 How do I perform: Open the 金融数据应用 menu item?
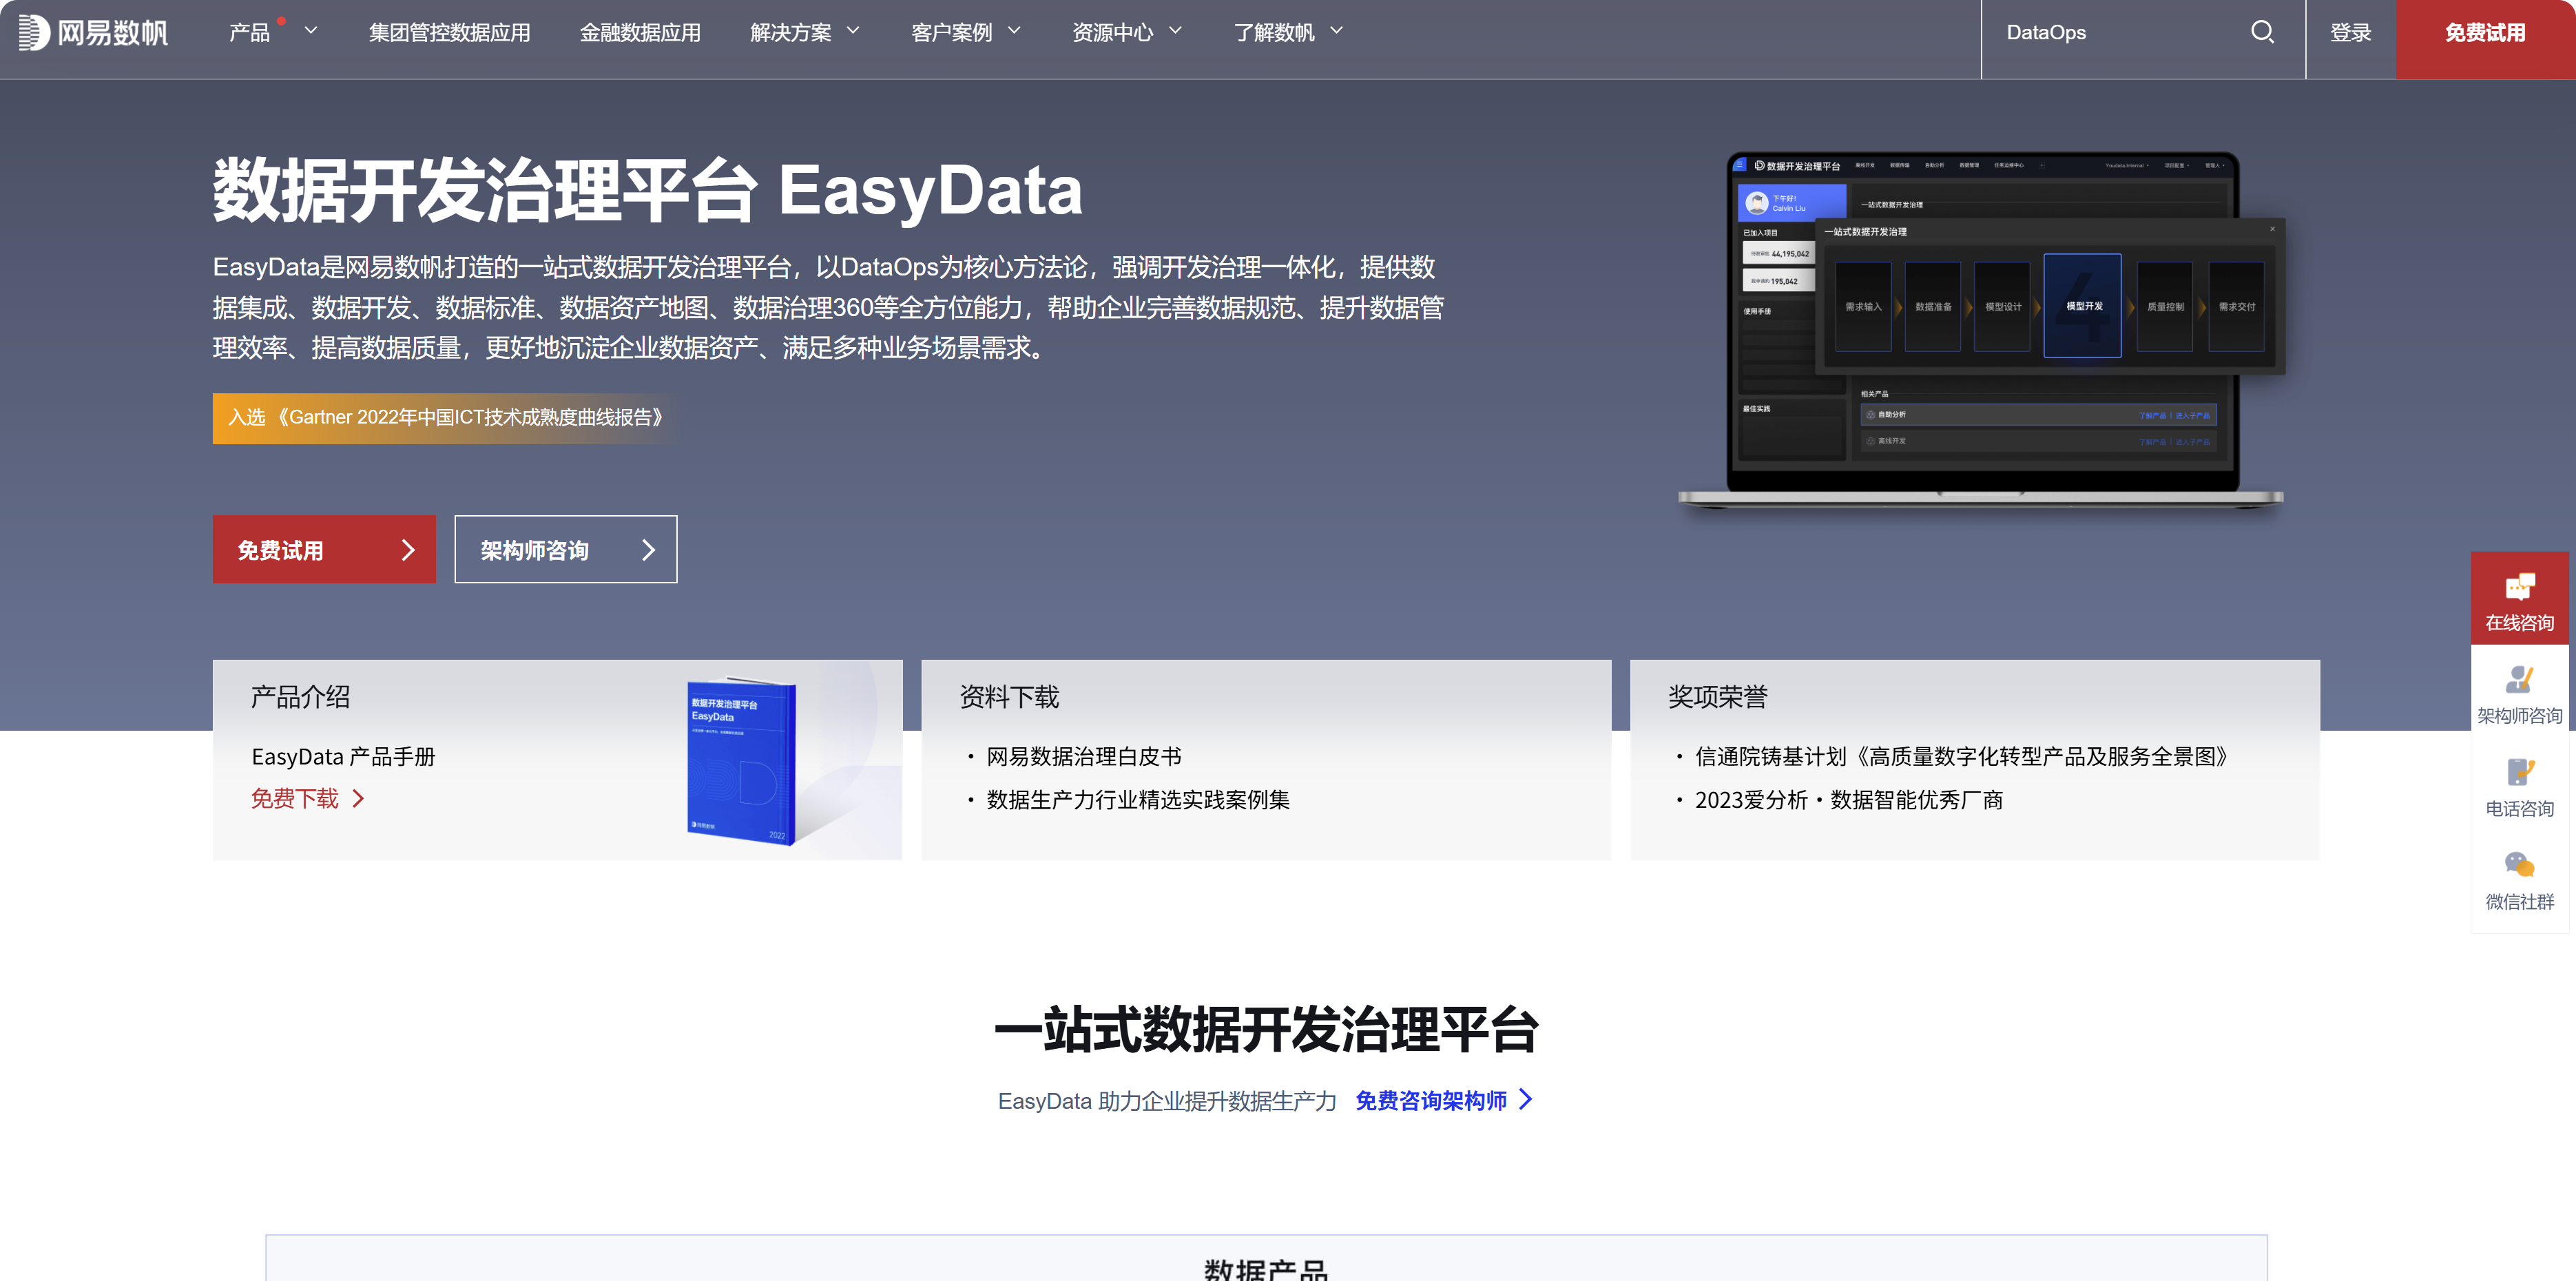[x=640, y=32]
